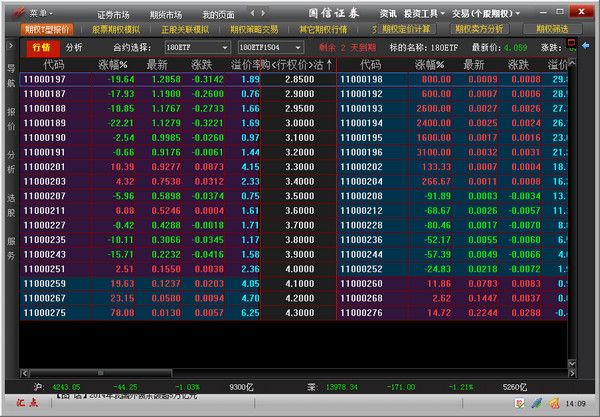Select put contract 11000260

click(361, 284)
